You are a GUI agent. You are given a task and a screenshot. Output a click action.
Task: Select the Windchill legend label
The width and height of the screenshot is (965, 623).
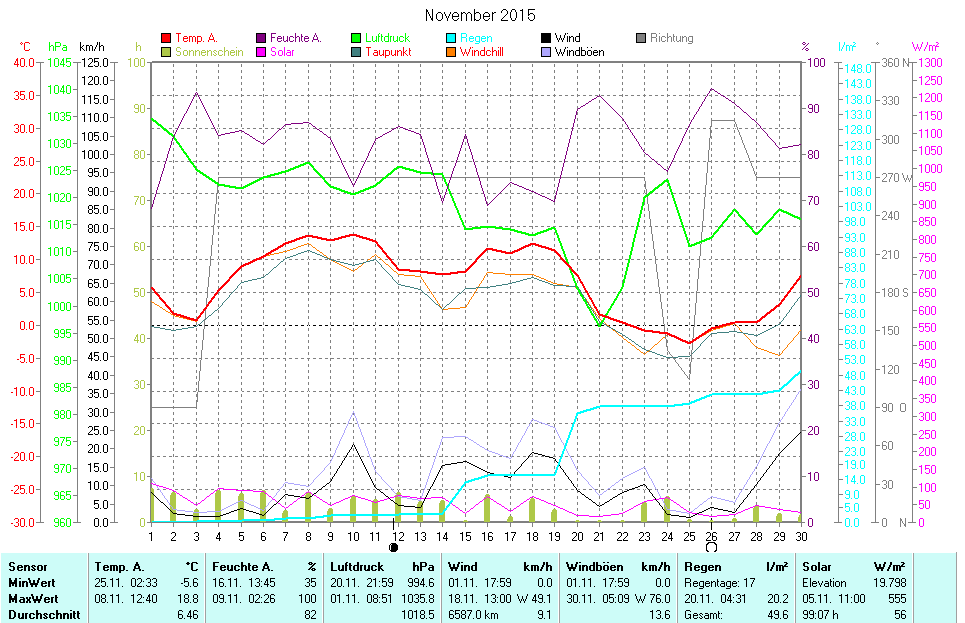coord(482,52)
